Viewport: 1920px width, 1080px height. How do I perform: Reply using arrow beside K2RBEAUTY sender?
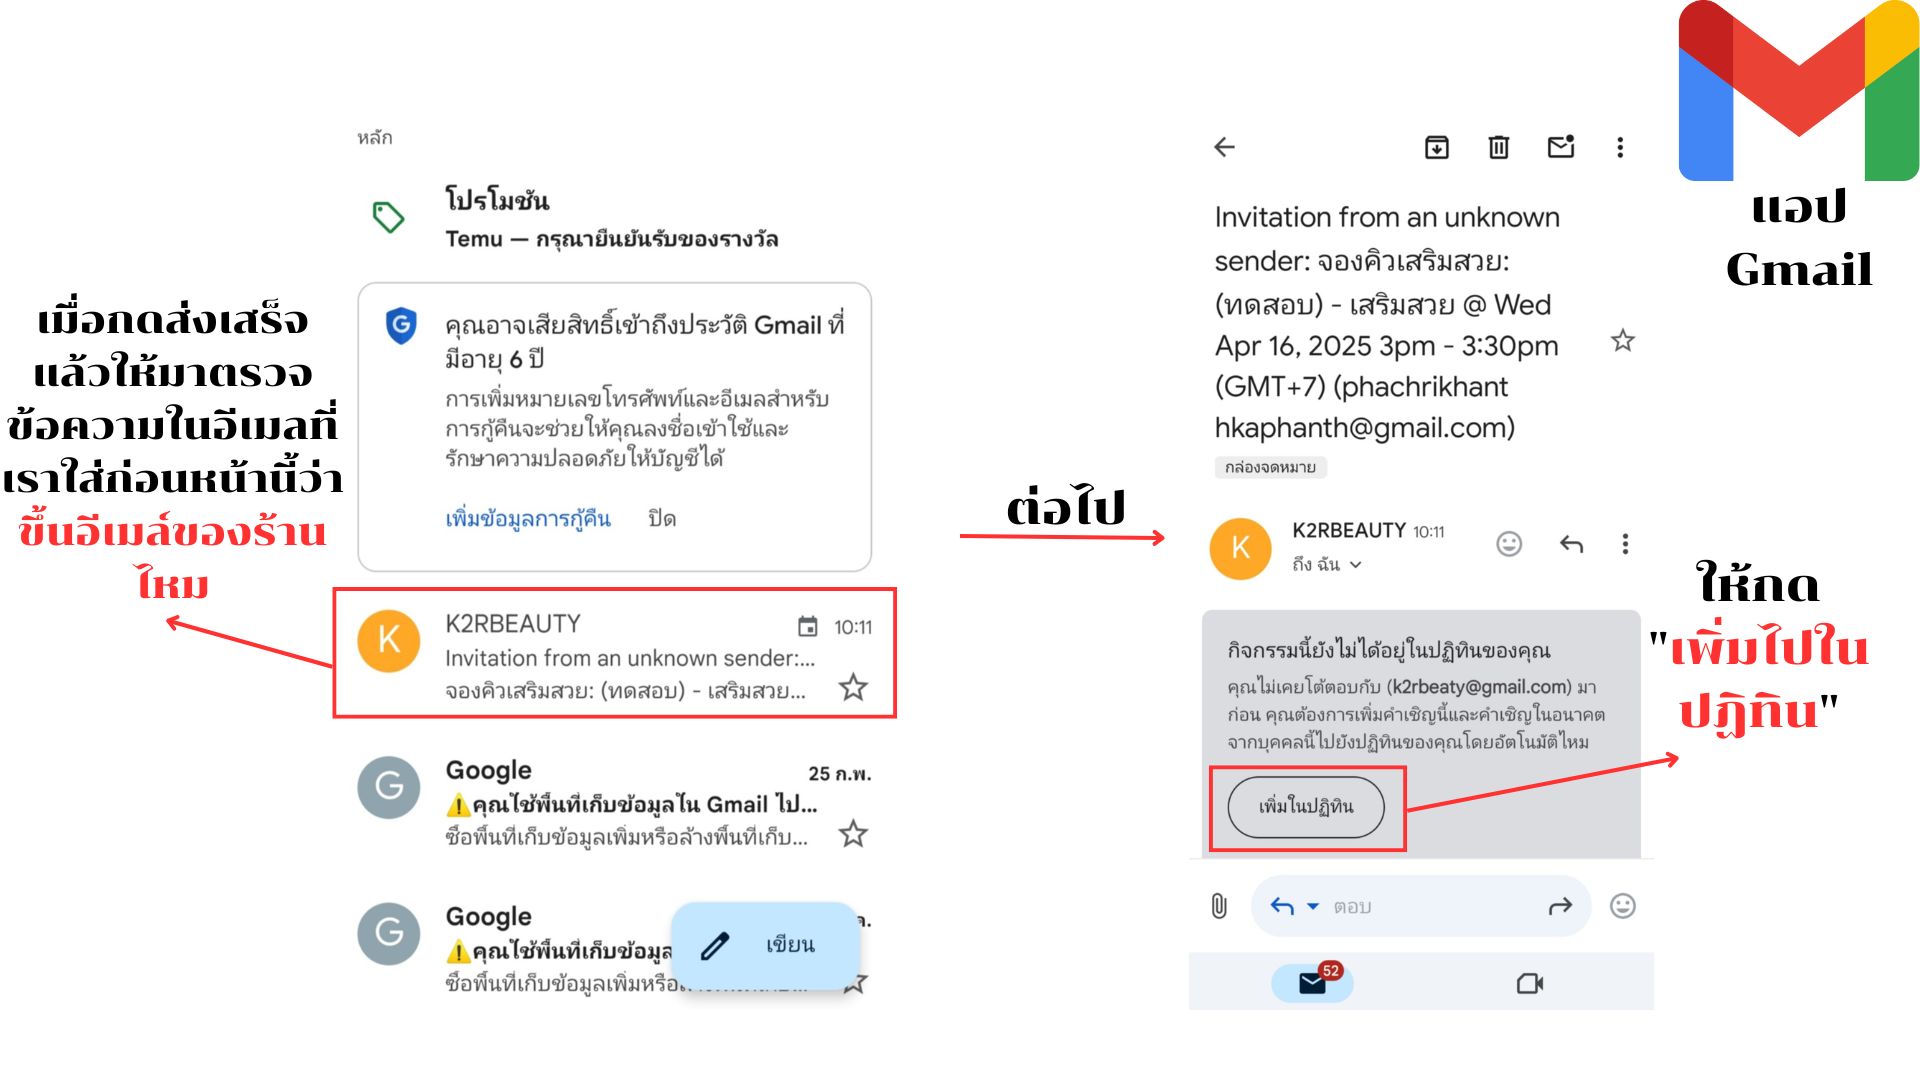[x=1571, y=544]
